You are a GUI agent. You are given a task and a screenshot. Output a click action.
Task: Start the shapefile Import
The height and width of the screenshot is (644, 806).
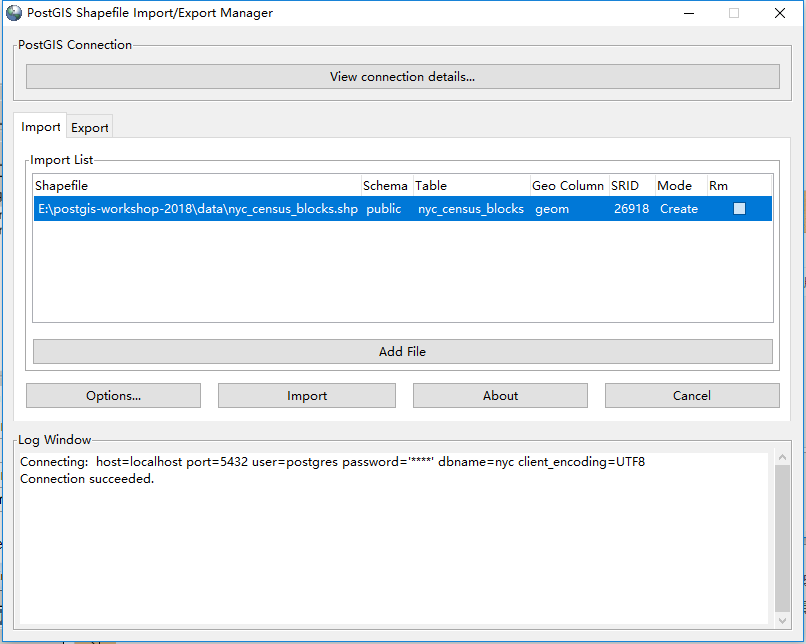[307, 396]
